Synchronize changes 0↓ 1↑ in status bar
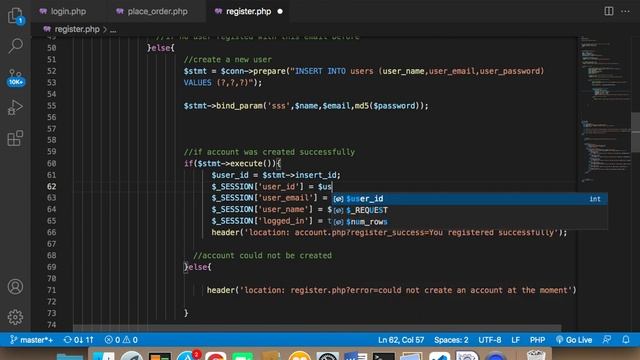 (79, 340)
